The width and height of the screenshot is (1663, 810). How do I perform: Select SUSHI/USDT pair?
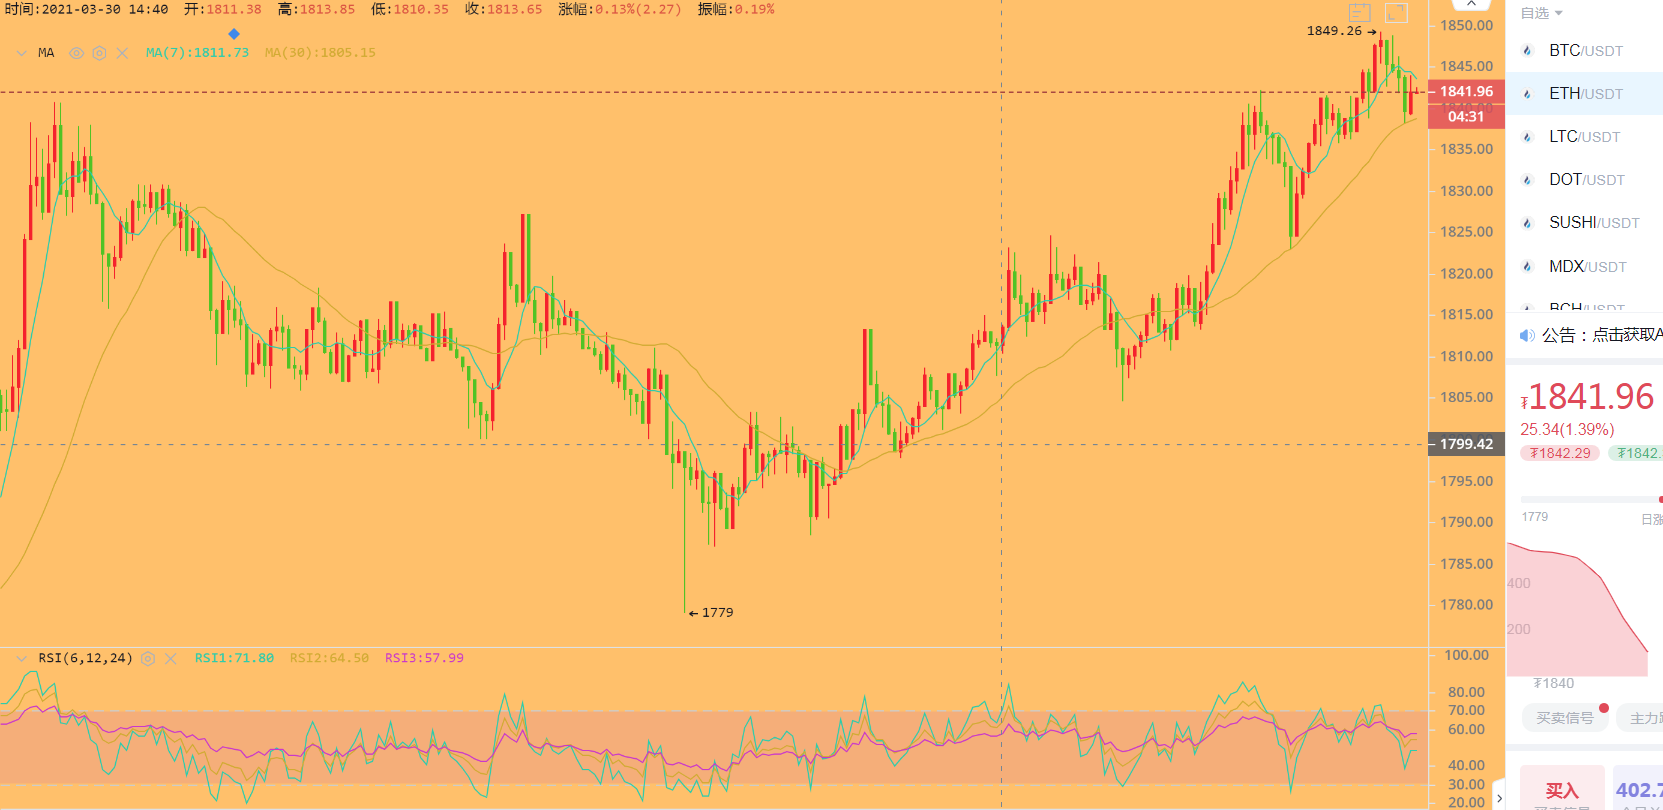point(1585,222)
